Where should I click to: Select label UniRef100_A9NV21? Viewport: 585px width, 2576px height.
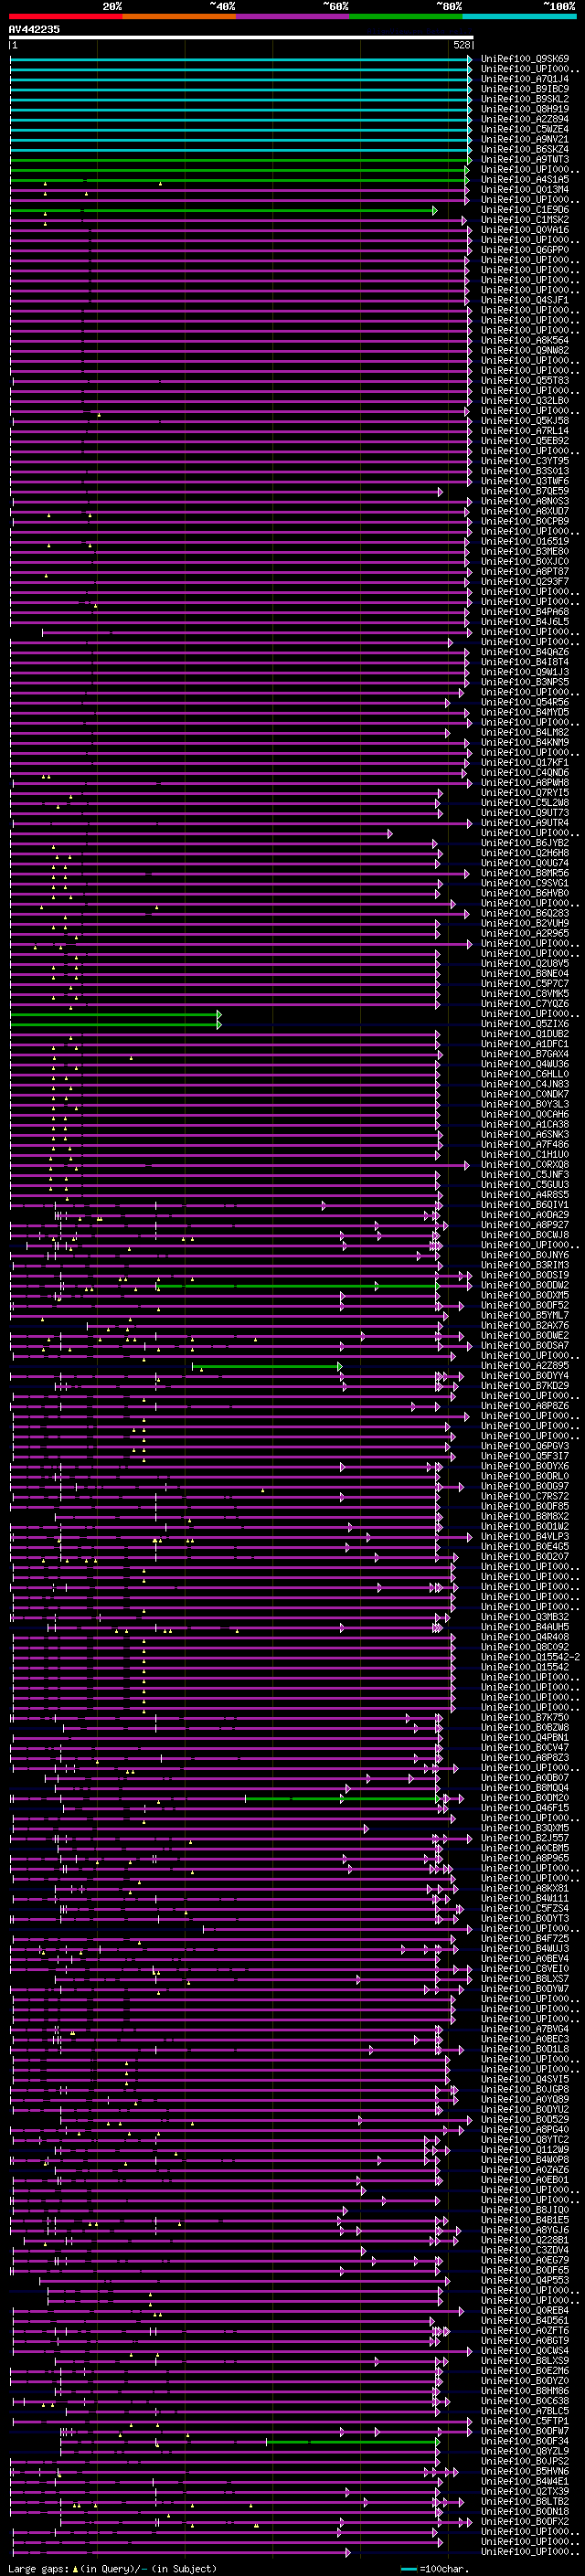tap(525, 139)
